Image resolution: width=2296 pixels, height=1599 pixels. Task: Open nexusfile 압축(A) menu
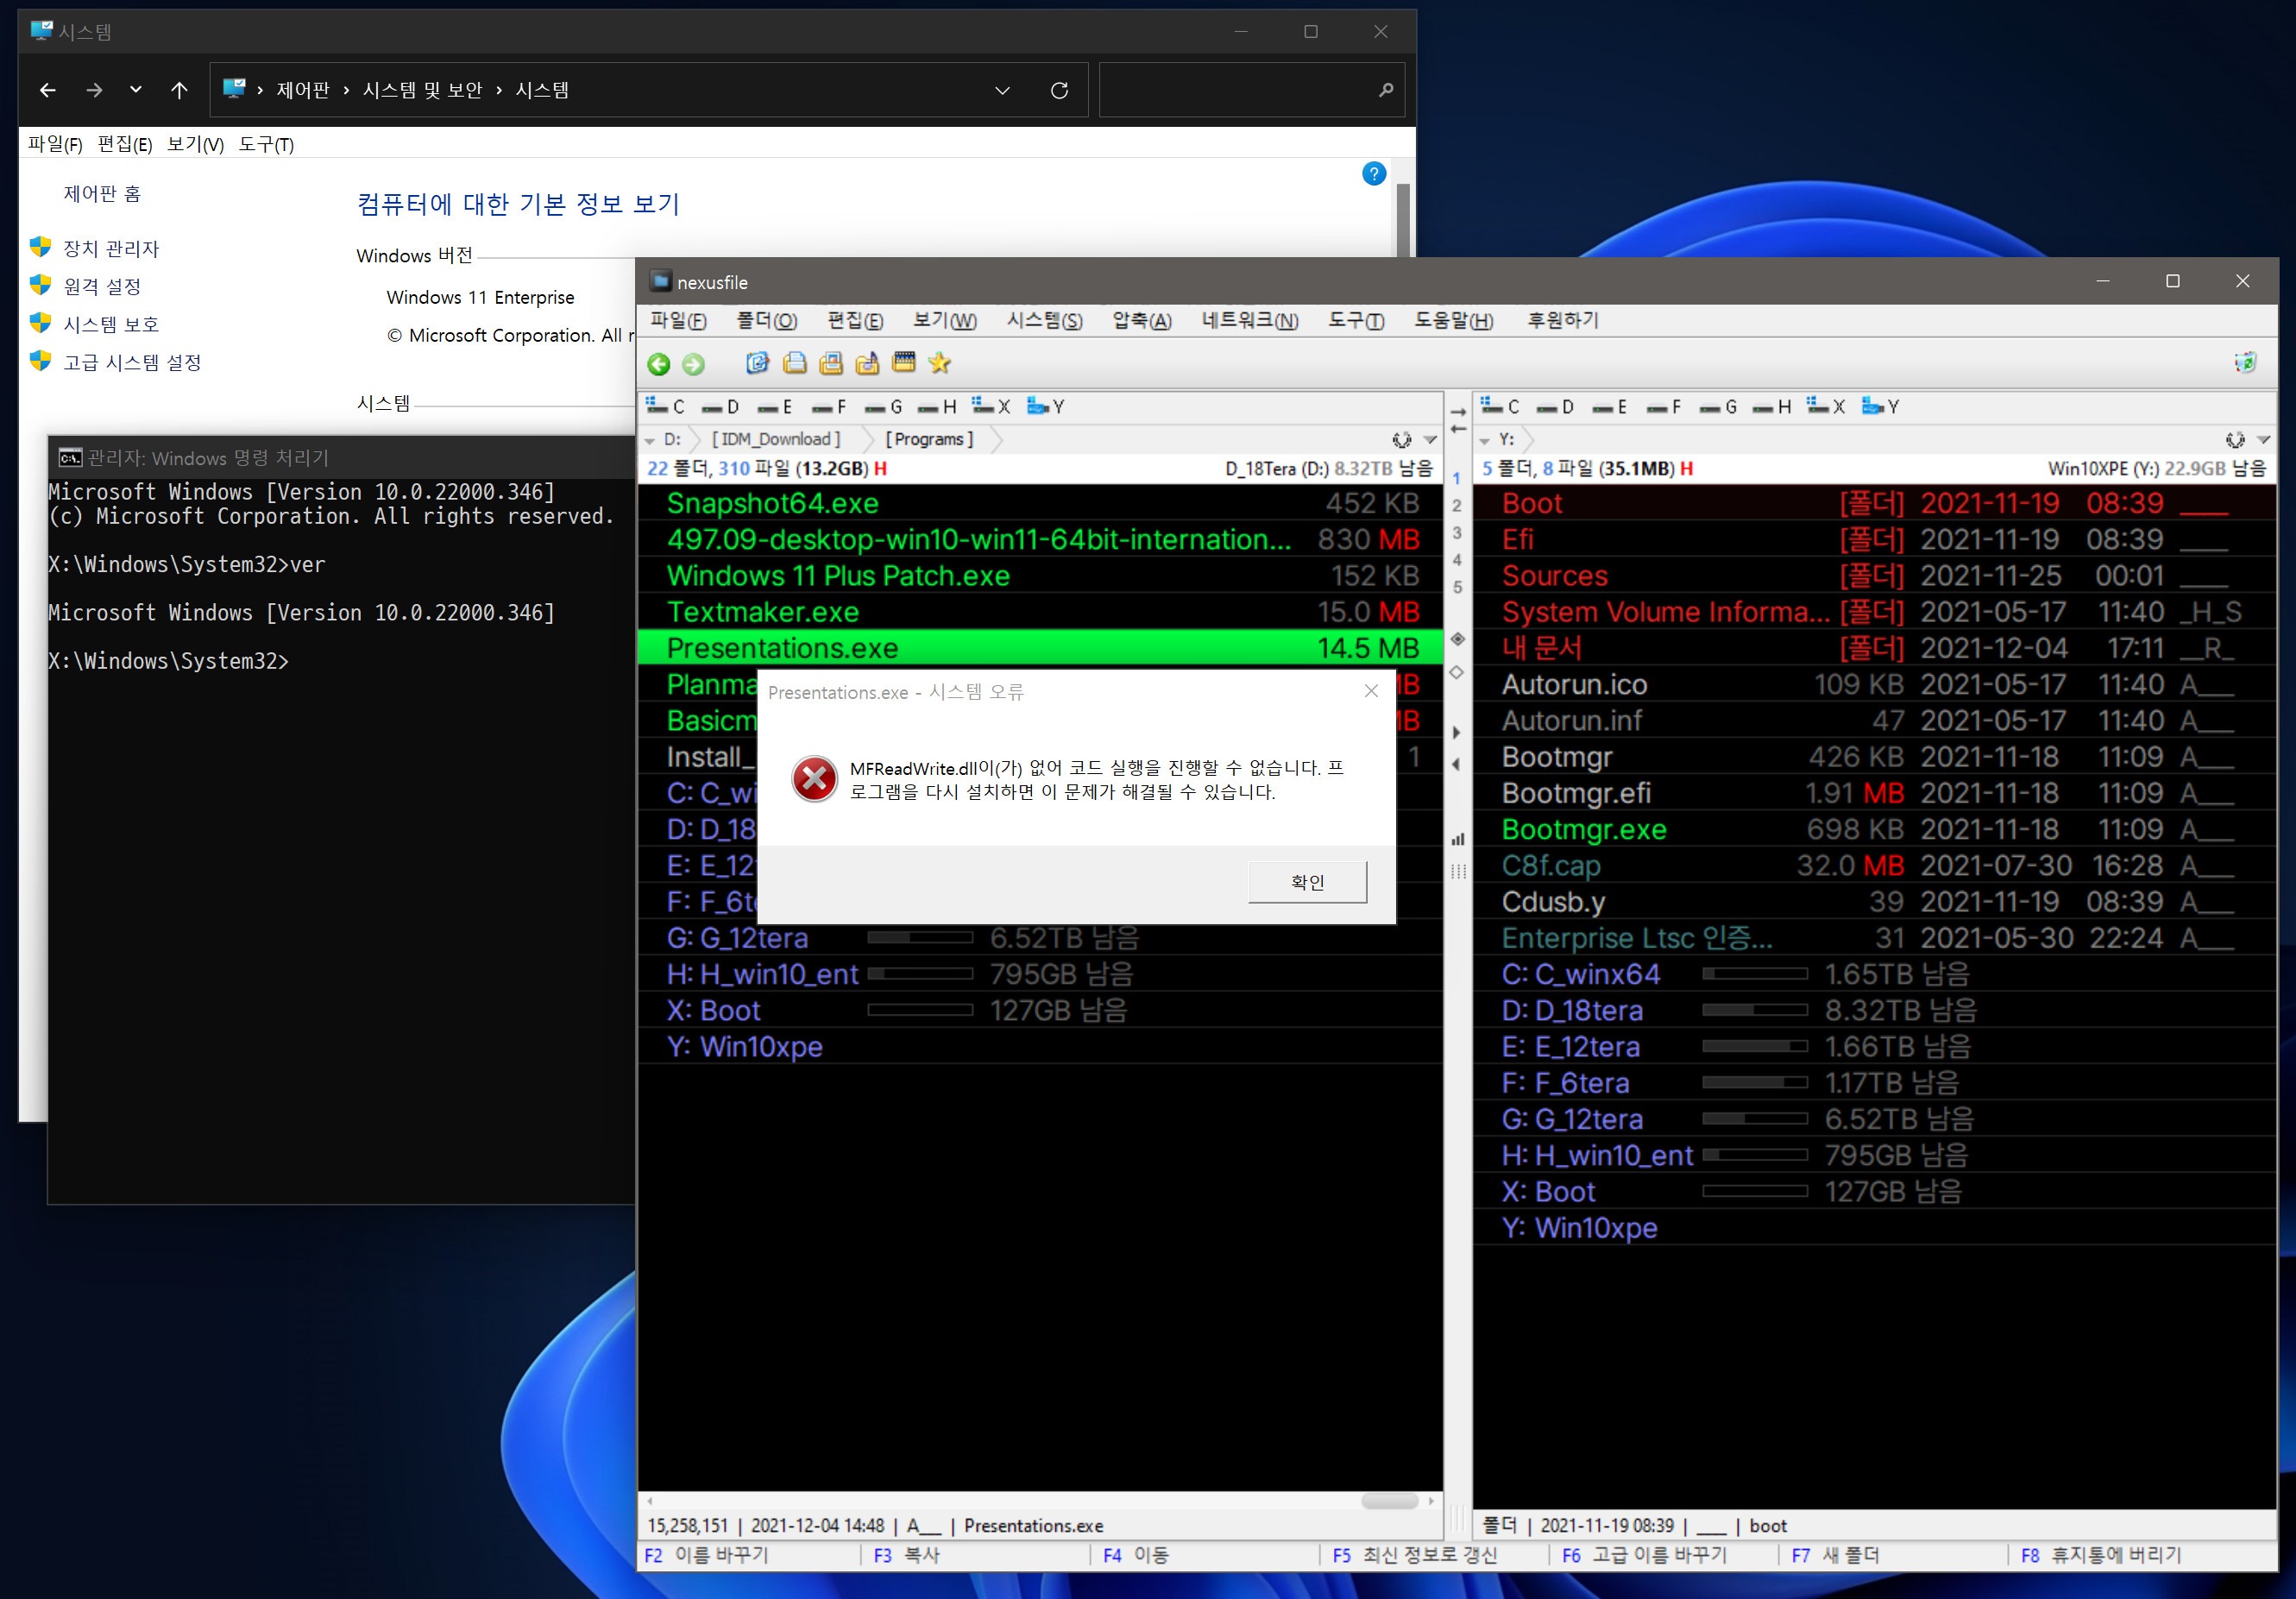pyautogui.click(x=1141, y=321)
